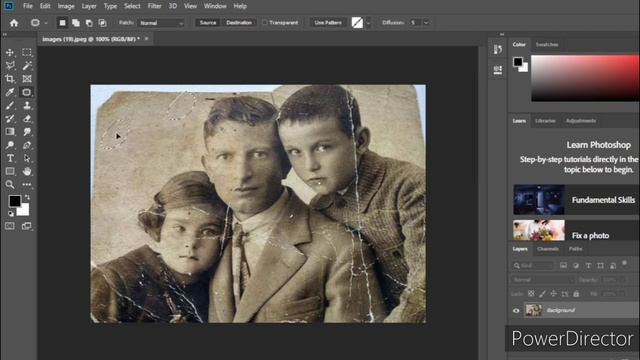Open the Image menu
Viewport: 640px width, 360px height.
[66, 6]
